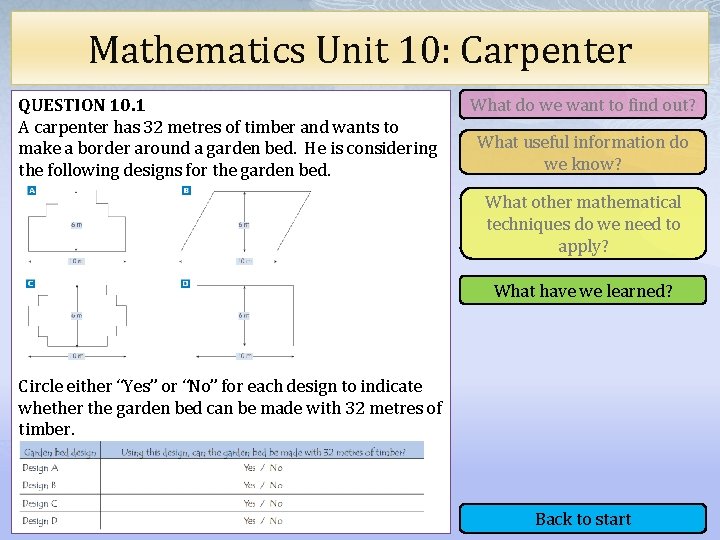The image size is (720, 540).
Task: Go 'Back to start' via blue button
Action: [x=582, y=519]
